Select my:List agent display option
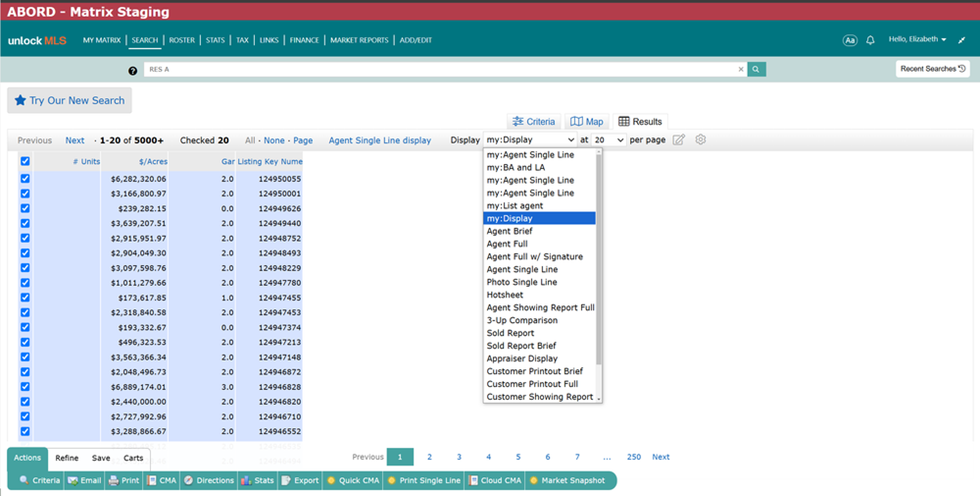 coord(539,206)
